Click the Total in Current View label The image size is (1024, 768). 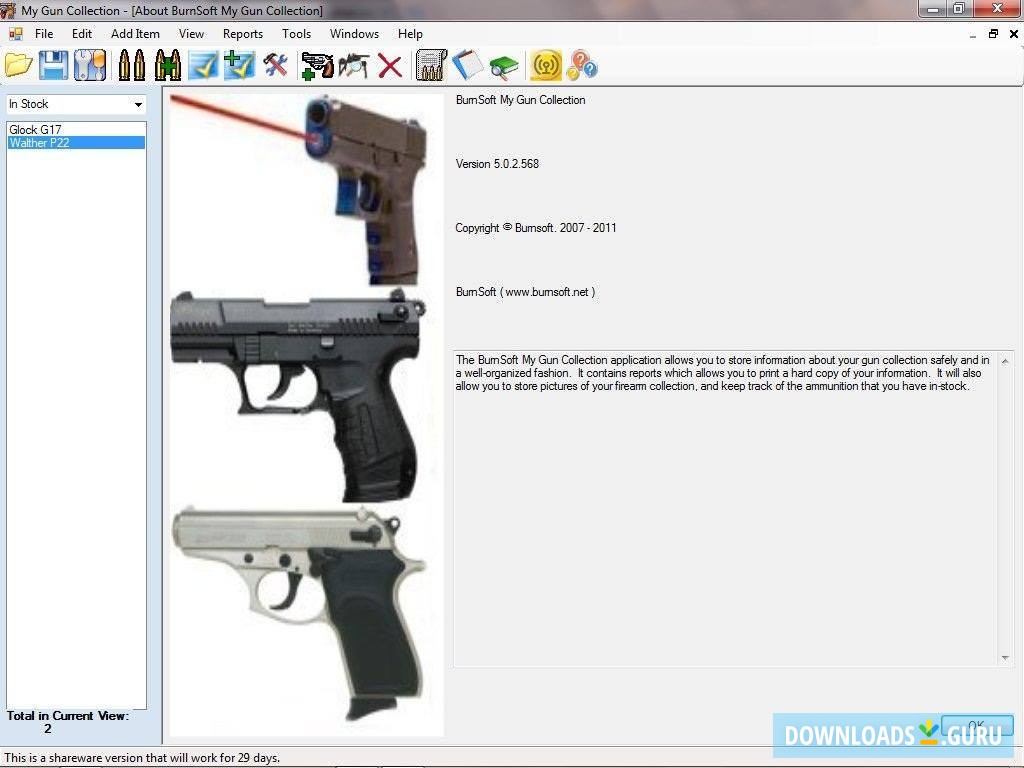(x=67, y=716)
